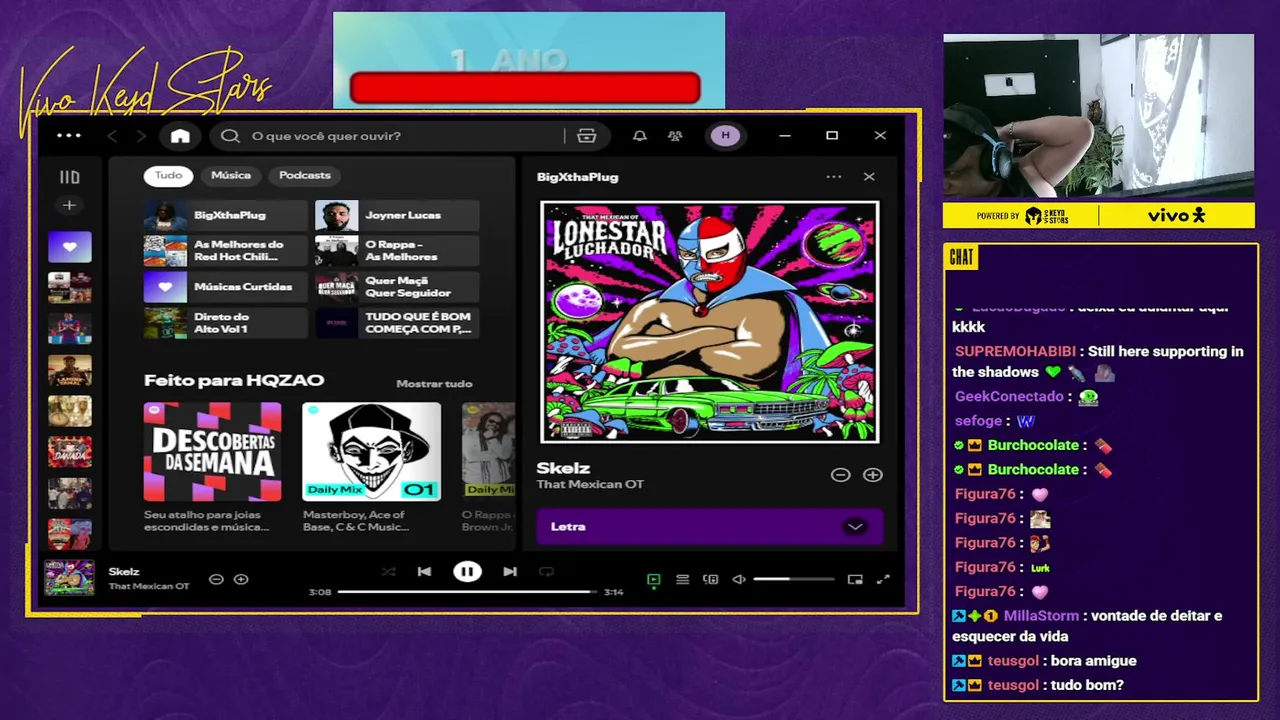Navigate back with the left arrow
This screenshot has height=720, width=1280.
(113, 136)
